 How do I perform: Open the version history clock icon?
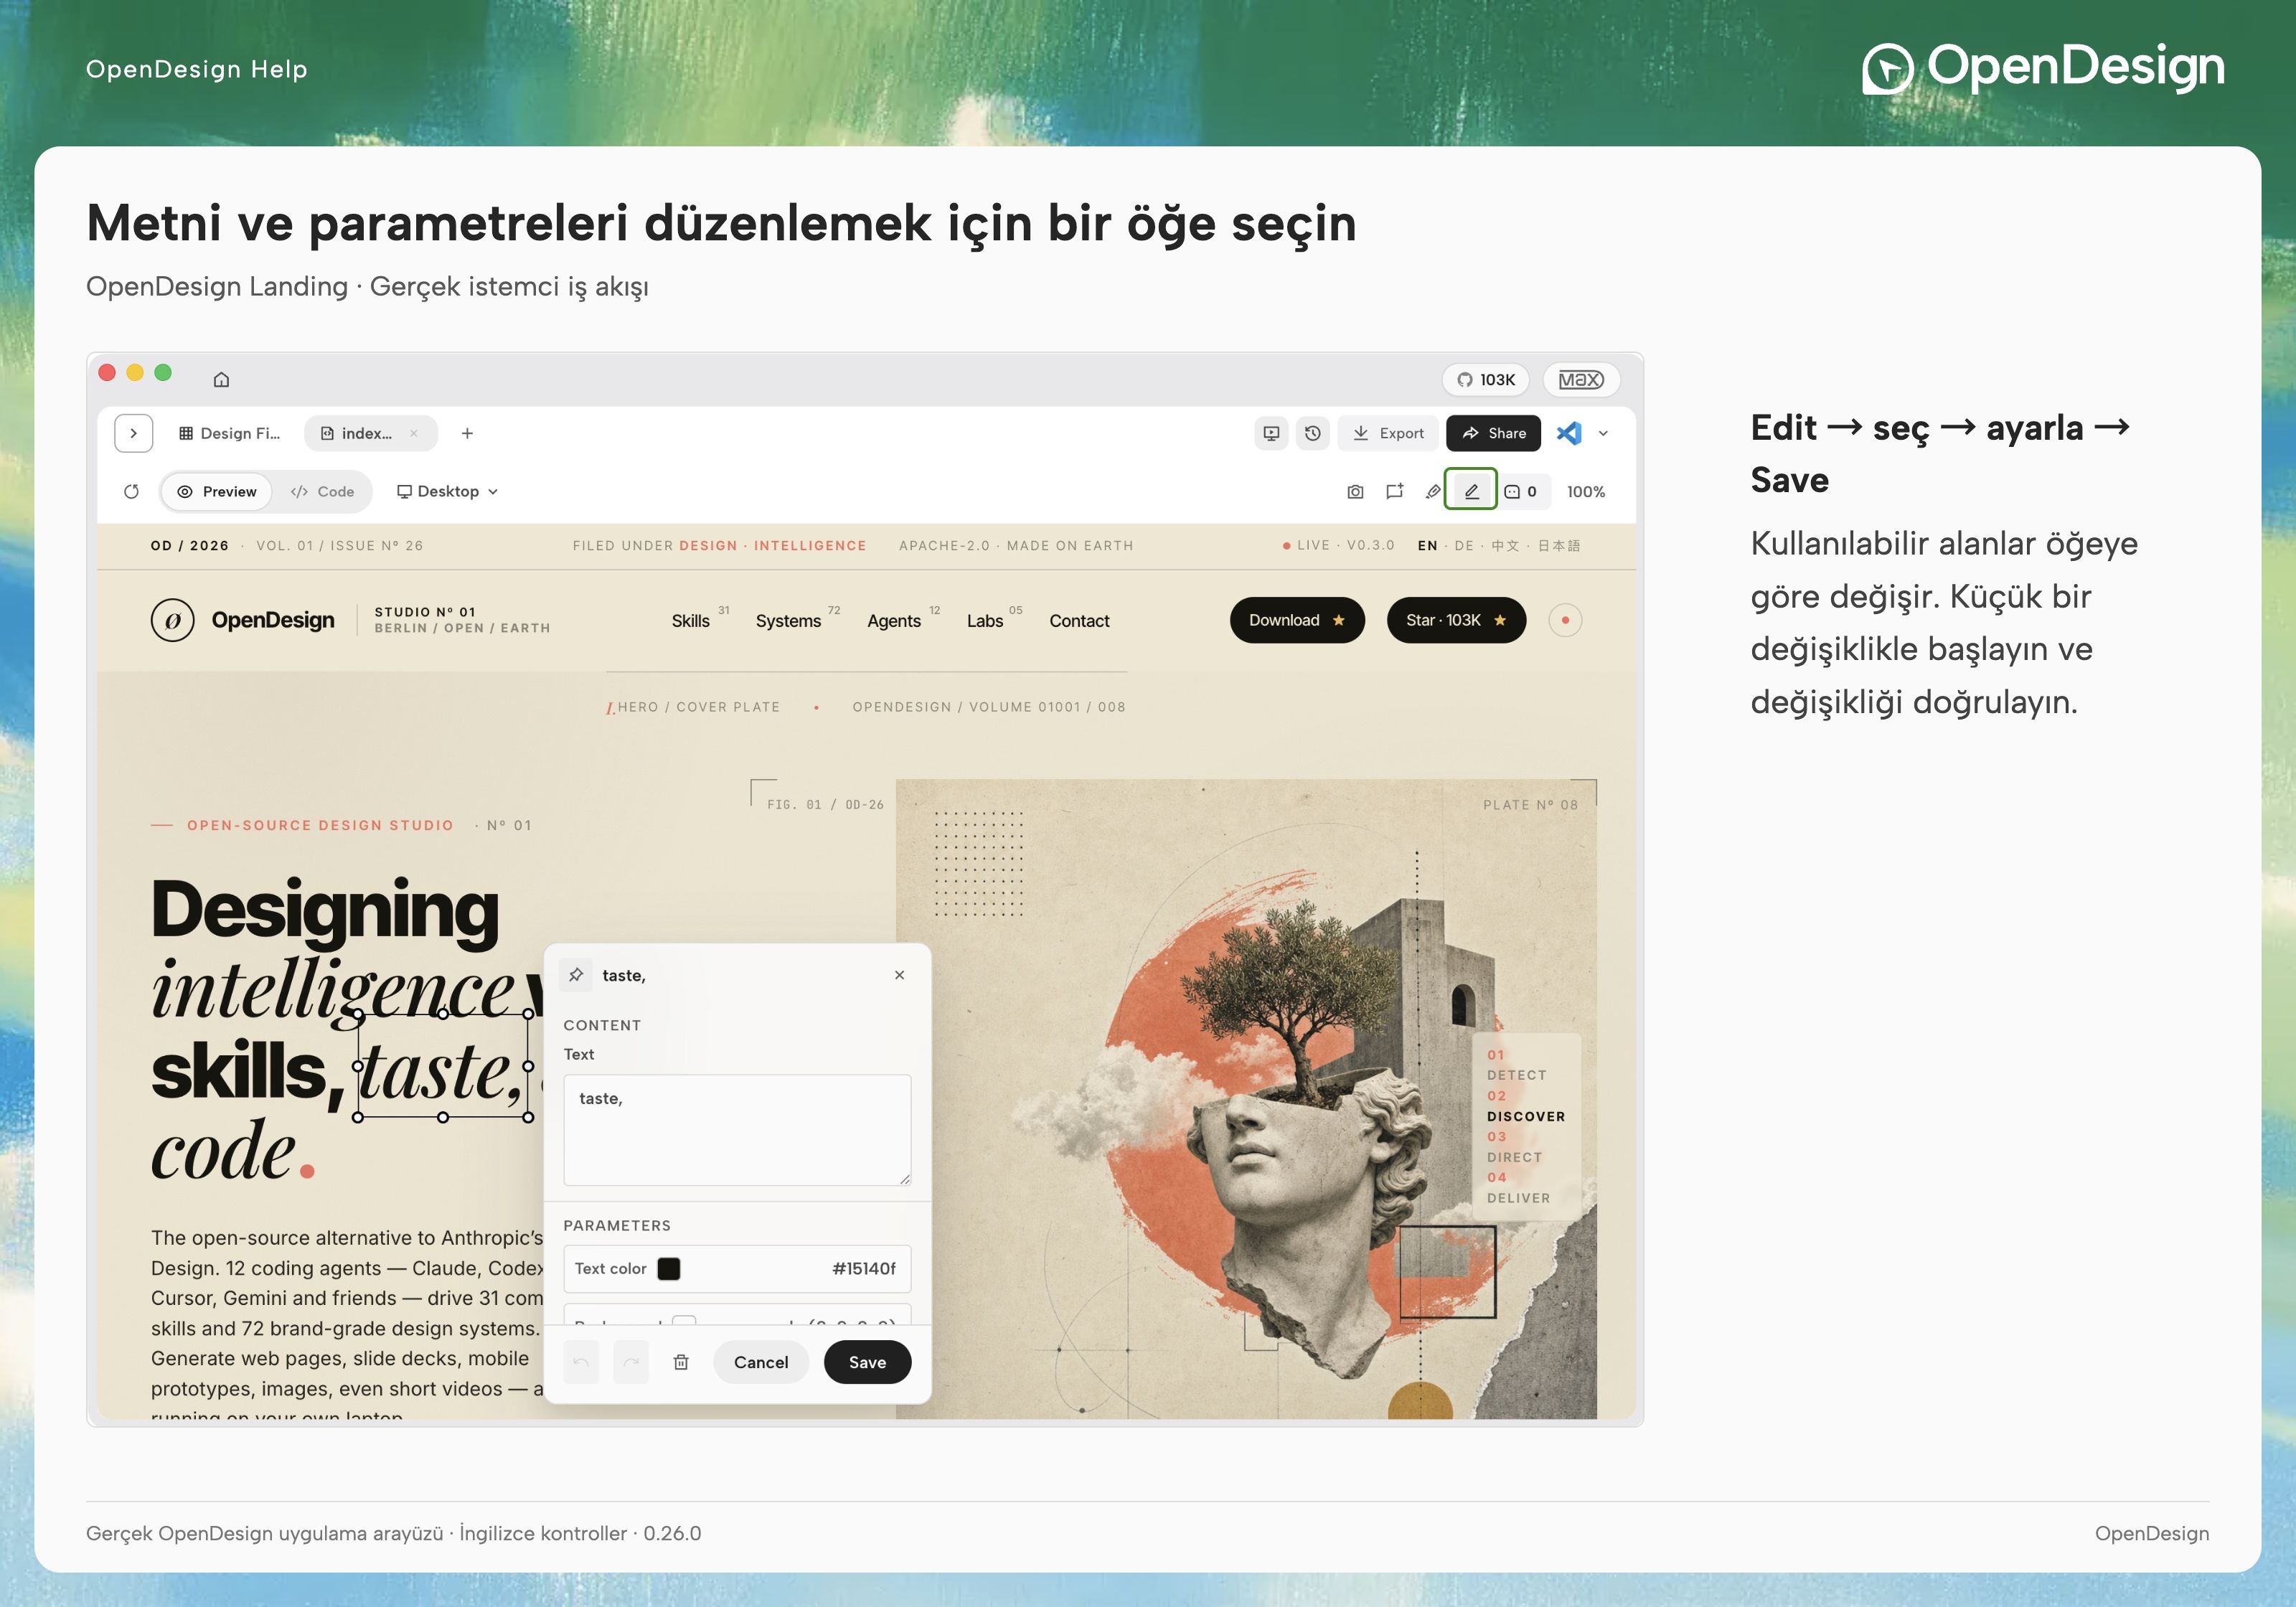(1312, 433)
